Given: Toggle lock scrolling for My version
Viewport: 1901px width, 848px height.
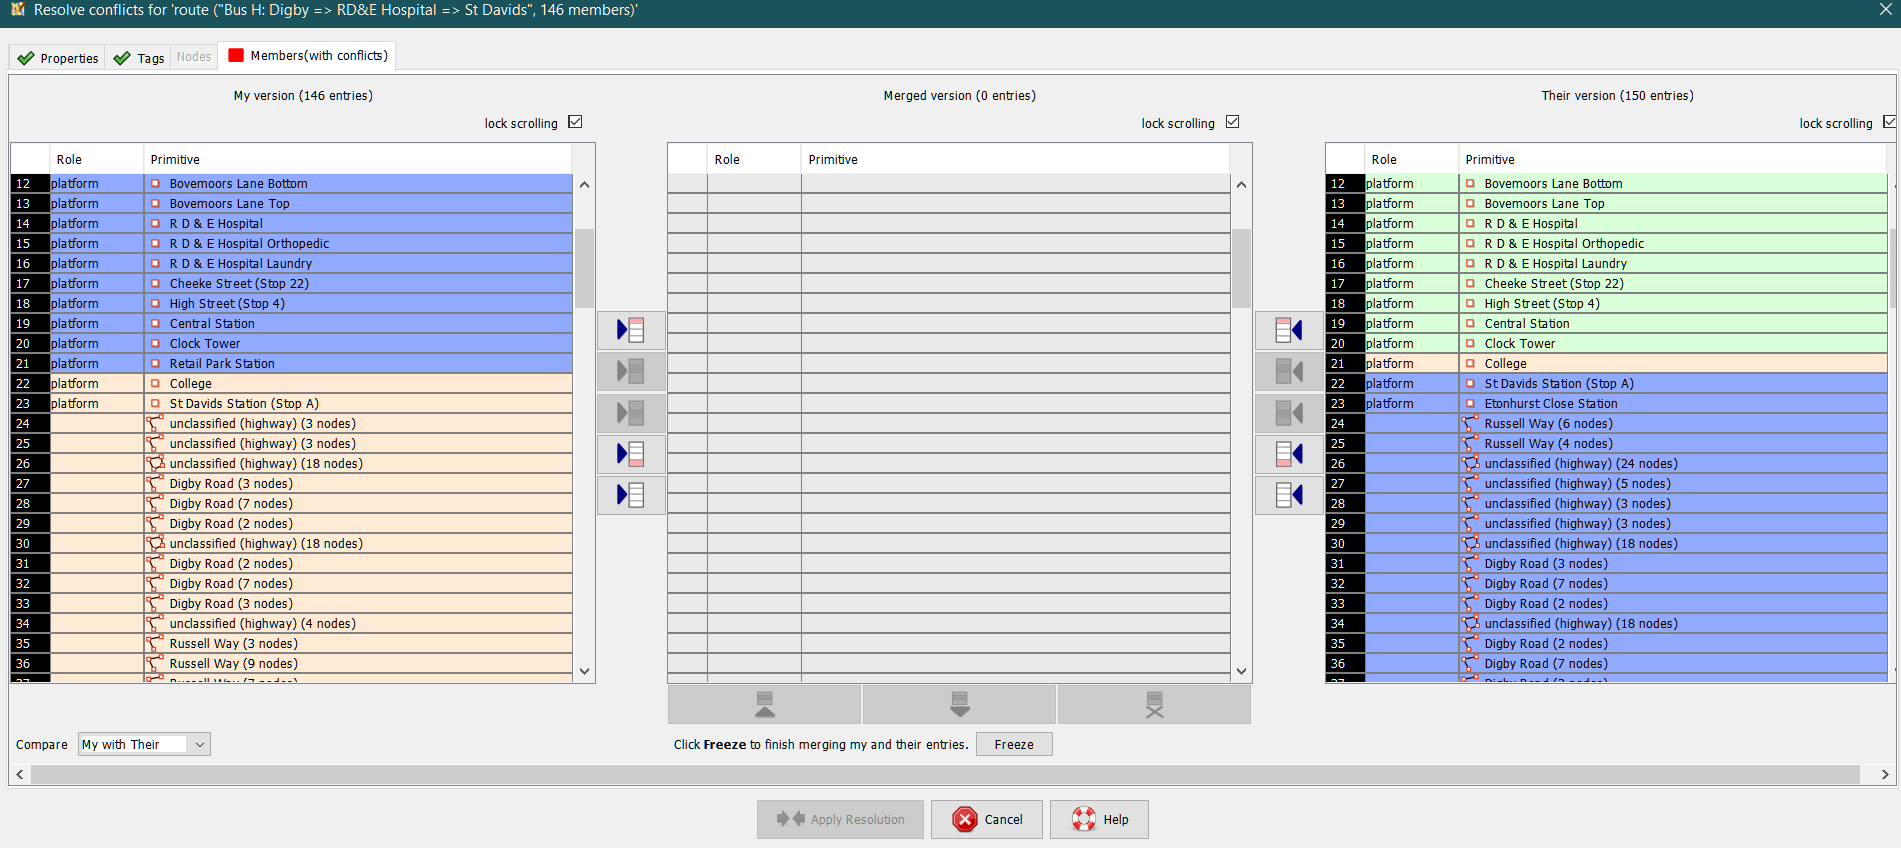Looking at the screenshot, I should (575, 122).
